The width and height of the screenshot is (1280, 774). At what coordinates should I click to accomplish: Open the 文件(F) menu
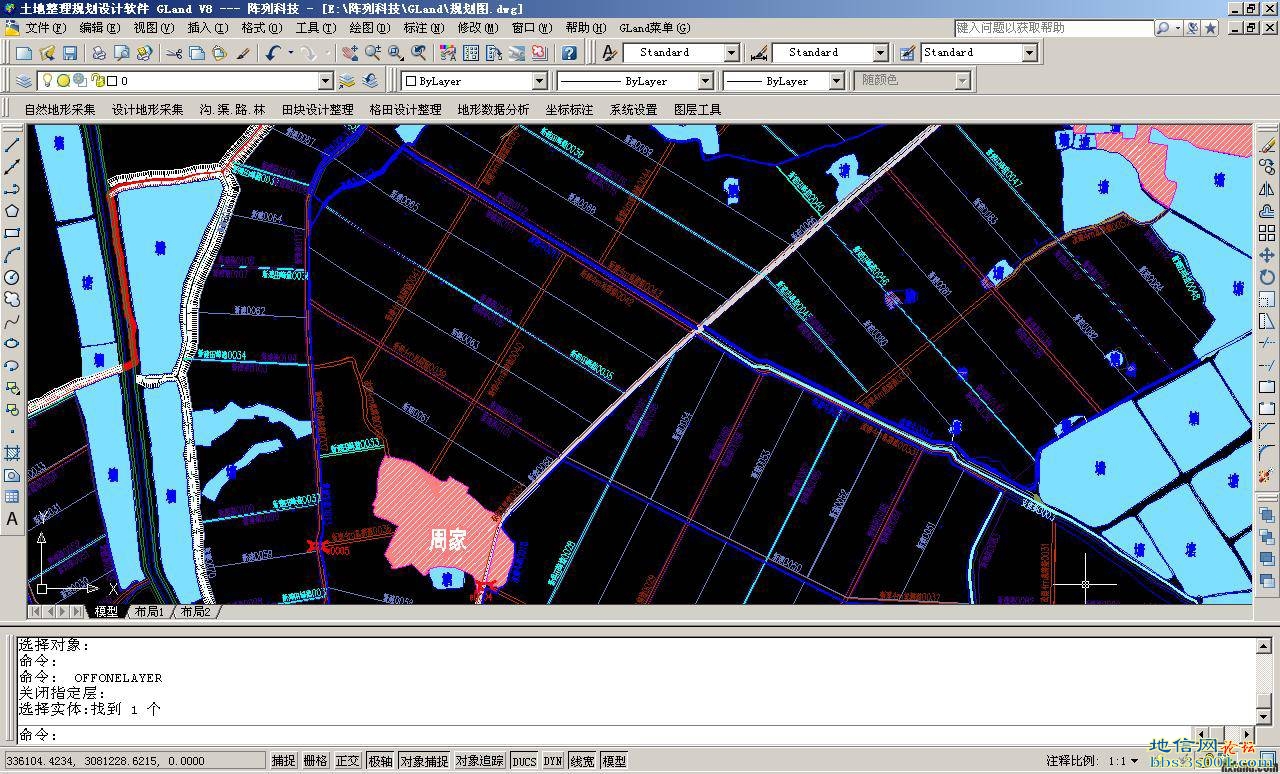tap(46, 28)
